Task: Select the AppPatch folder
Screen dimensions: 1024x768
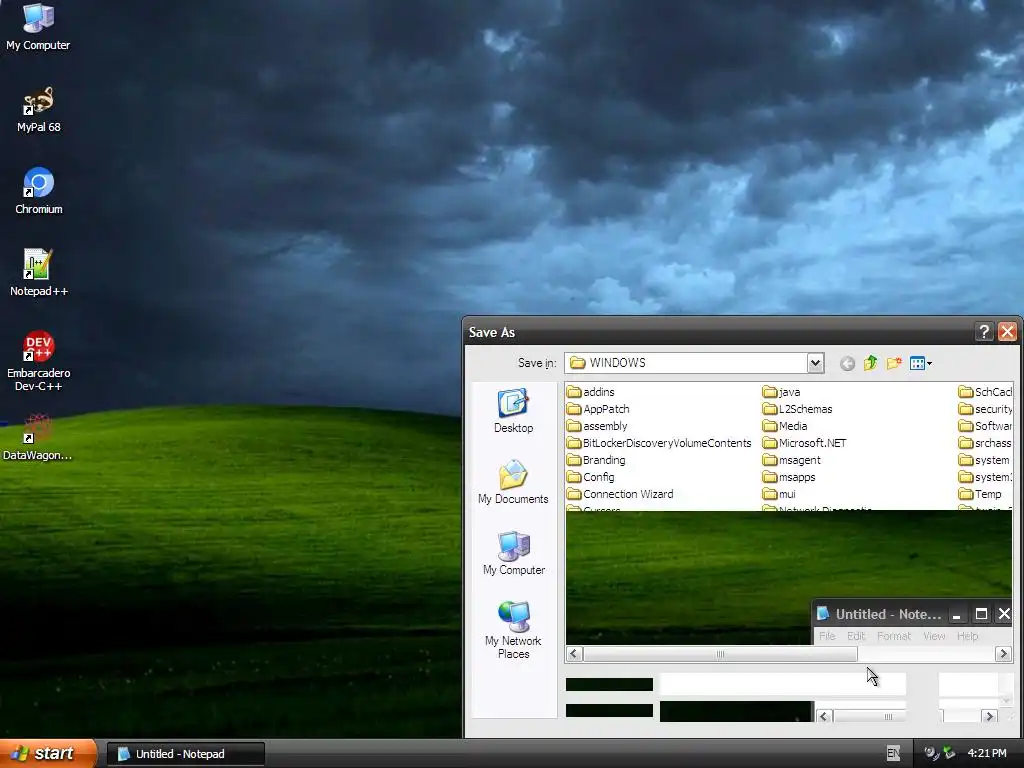Action: (598, 409)
